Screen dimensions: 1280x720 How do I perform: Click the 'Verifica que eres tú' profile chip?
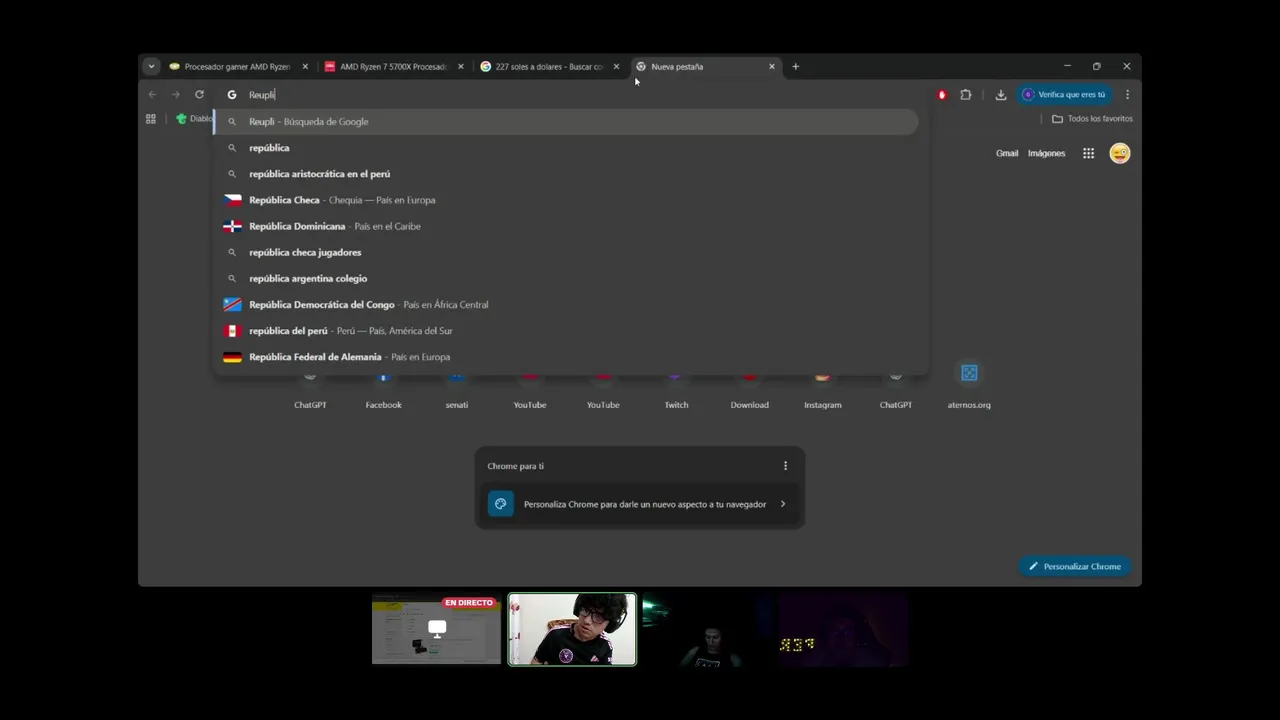click(1064, 94)
